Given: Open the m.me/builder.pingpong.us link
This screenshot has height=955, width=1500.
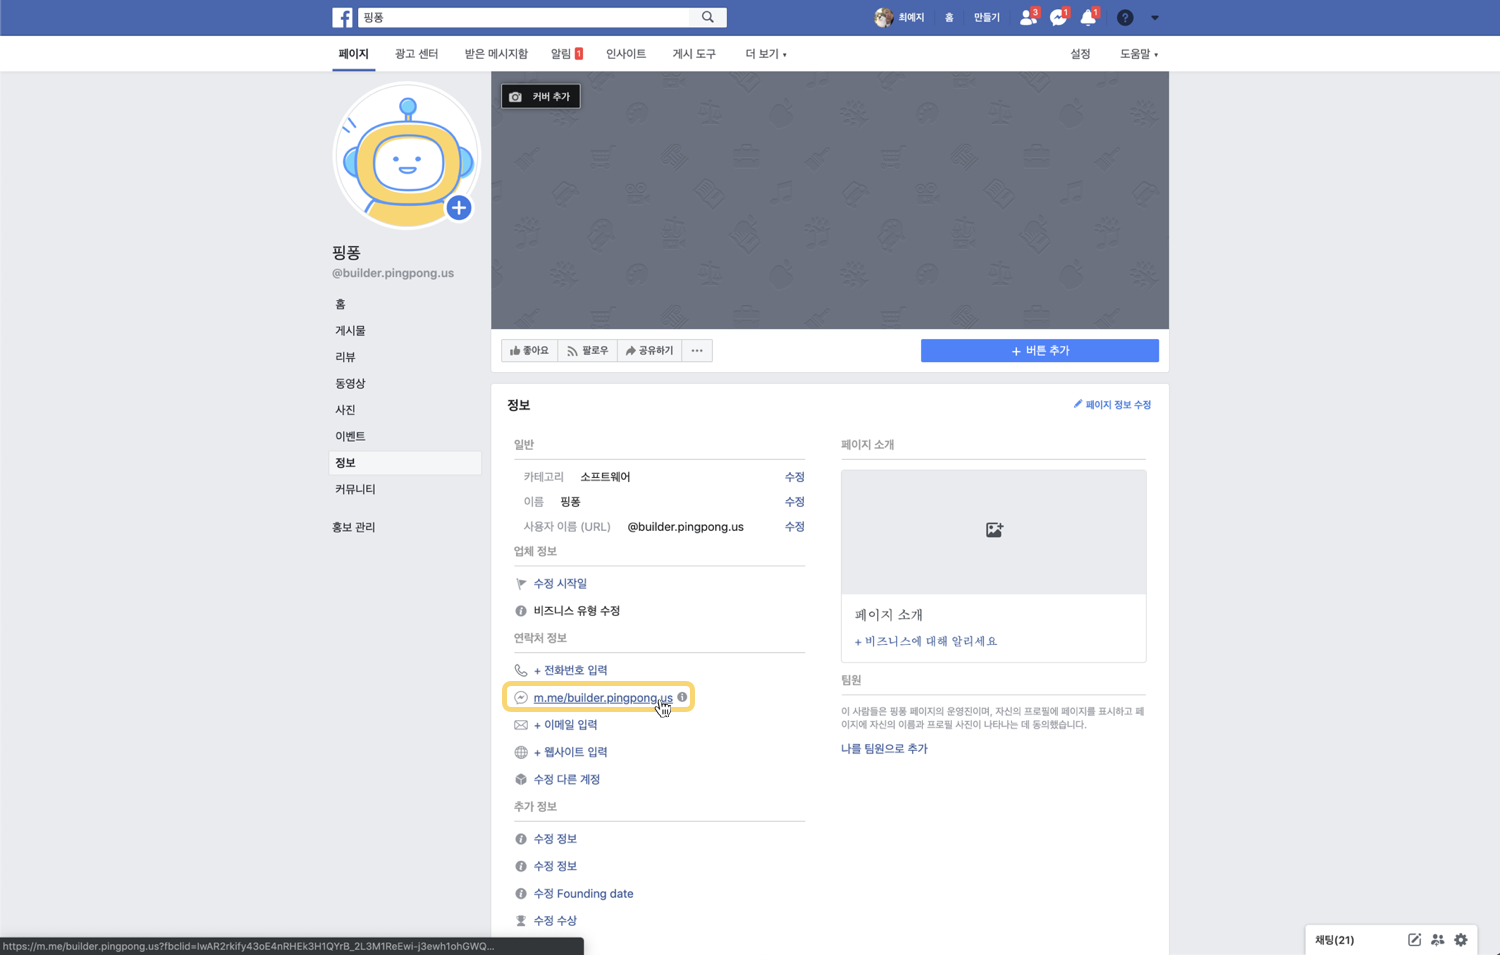Looking at the screenshot, I should pyautogui.click(x=602, y=698).
